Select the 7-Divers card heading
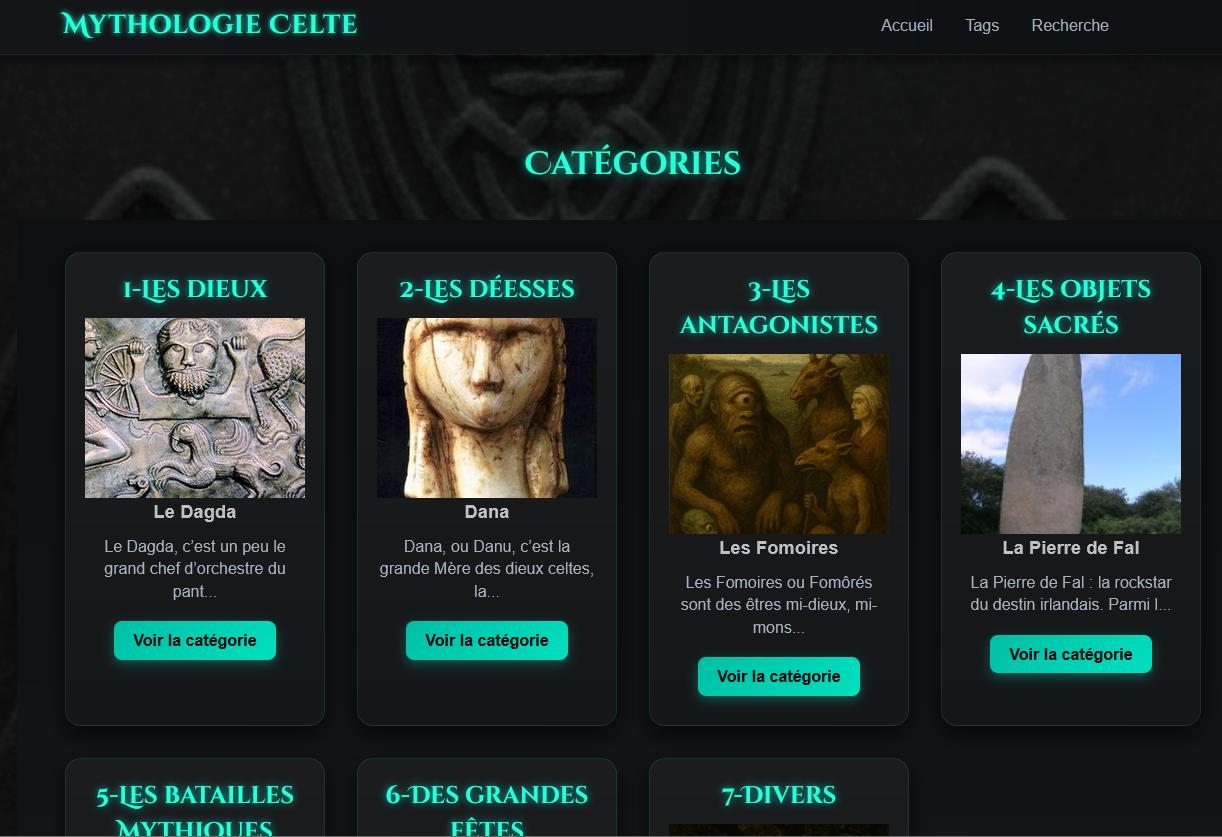This screenshot has width=1222, height=837. pos(779,796)
